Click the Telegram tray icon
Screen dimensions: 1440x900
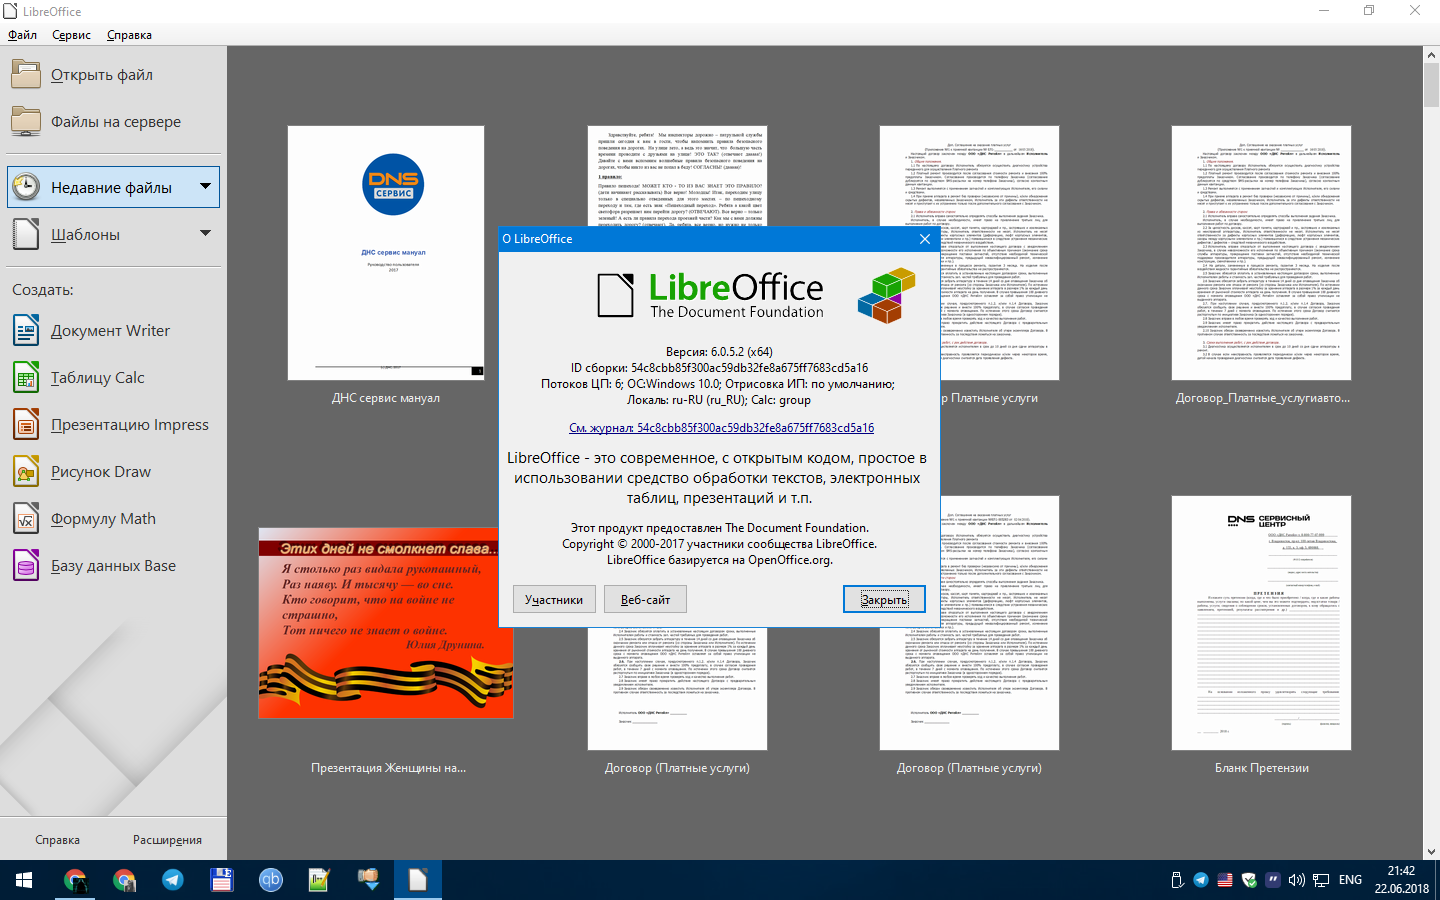1201,880
